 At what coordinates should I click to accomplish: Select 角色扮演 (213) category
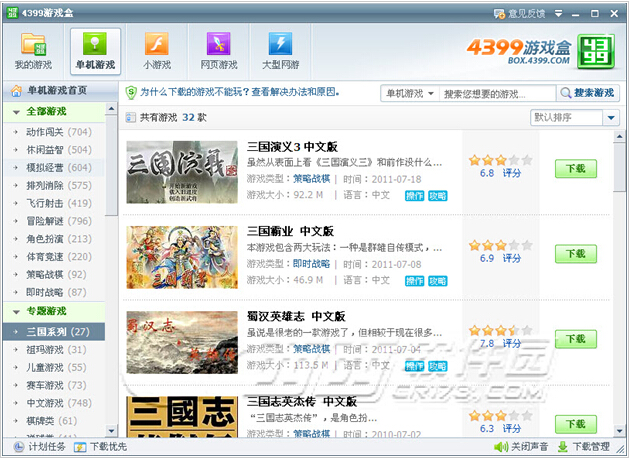pyautogui.click(x=54, y=239)
